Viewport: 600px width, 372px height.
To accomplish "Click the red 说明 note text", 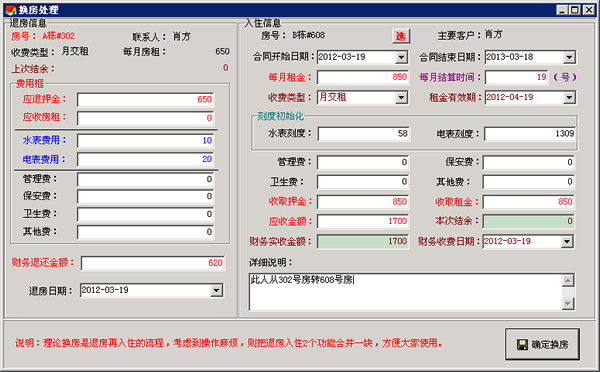I will (229, 343).
